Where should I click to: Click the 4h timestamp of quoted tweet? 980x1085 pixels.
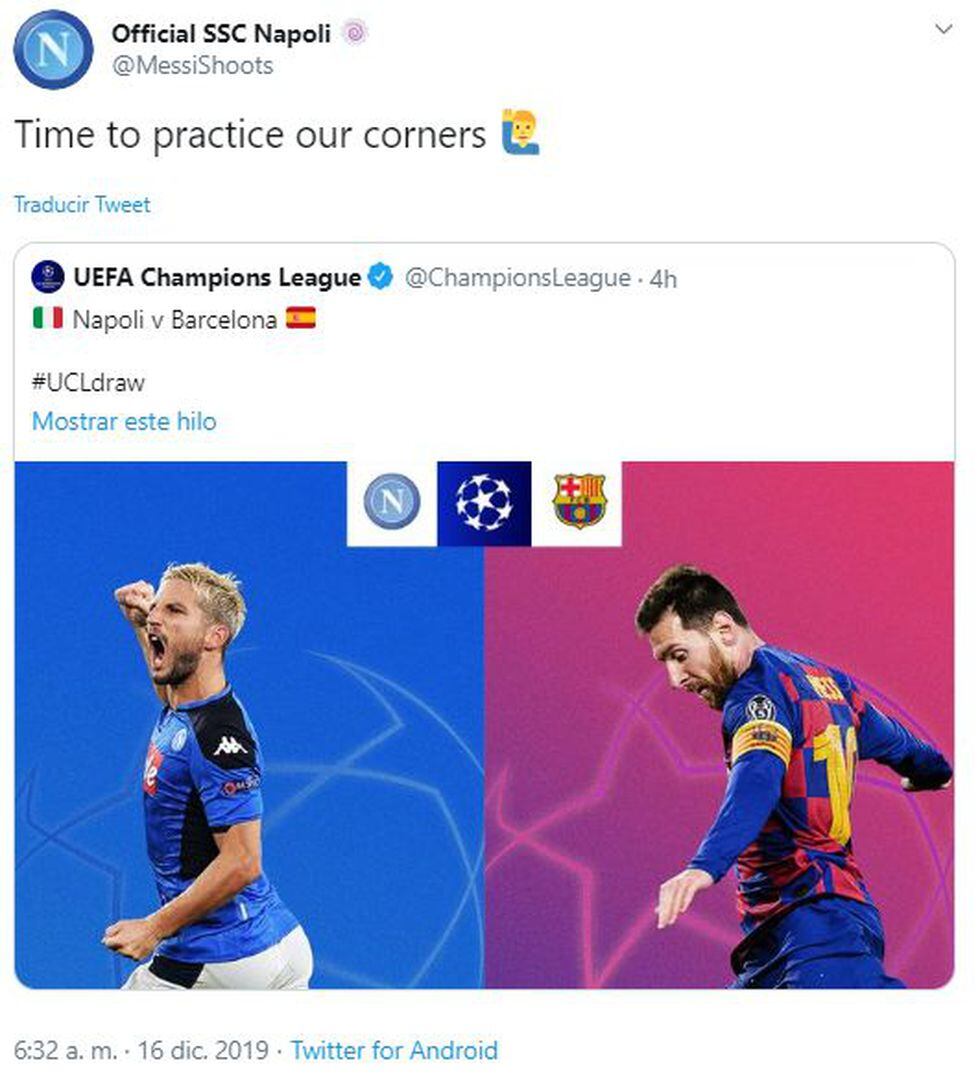click(663, 279)
